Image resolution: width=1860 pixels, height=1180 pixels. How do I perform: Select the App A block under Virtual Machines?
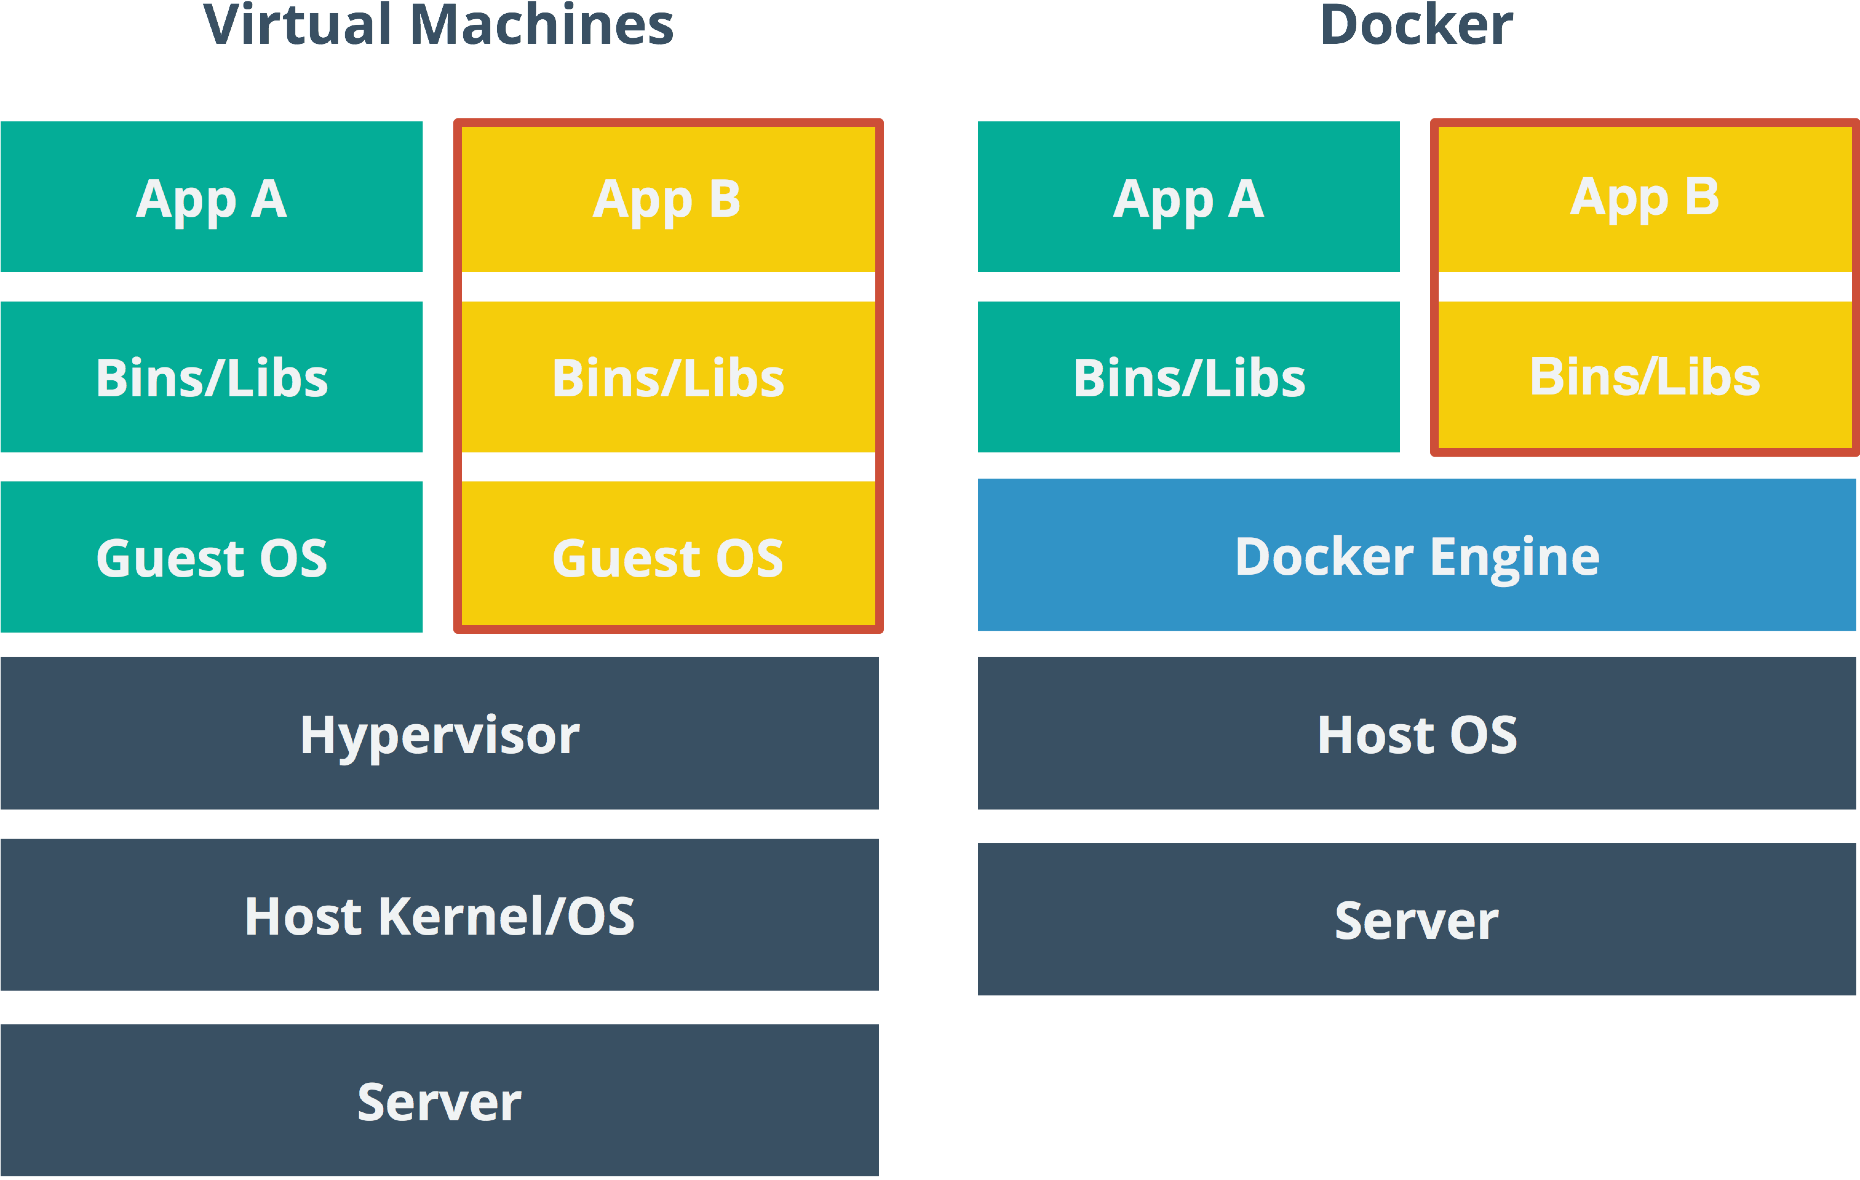coord(211,197)
